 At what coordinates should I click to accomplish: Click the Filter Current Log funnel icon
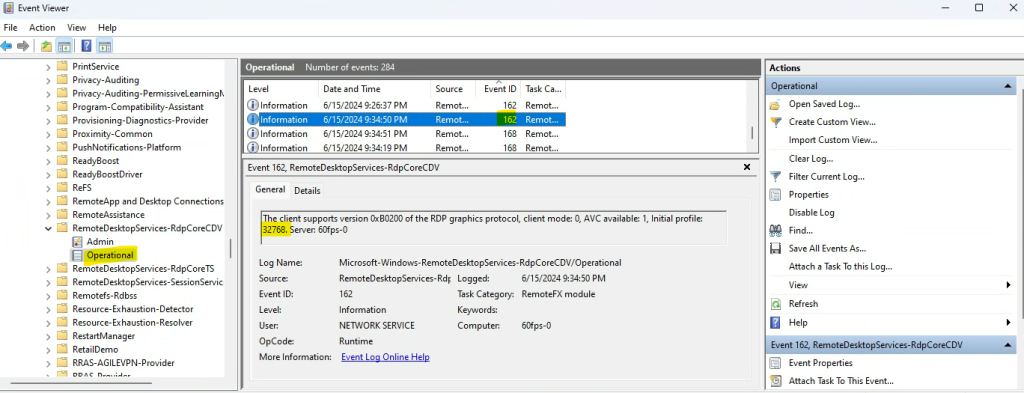[775, 176]
